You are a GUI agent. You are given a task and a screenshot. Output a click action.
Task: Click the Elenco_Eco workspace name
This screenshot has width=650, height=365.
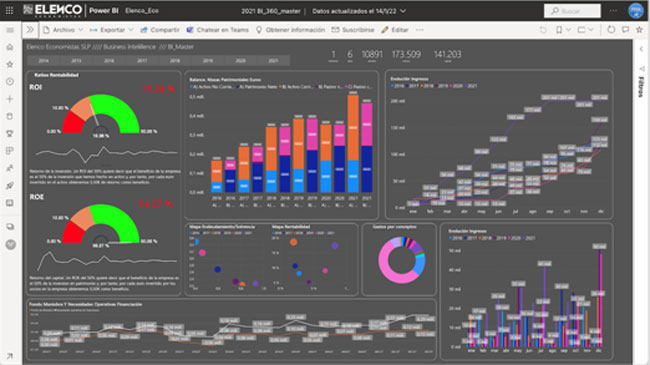[x=142, y=11]
